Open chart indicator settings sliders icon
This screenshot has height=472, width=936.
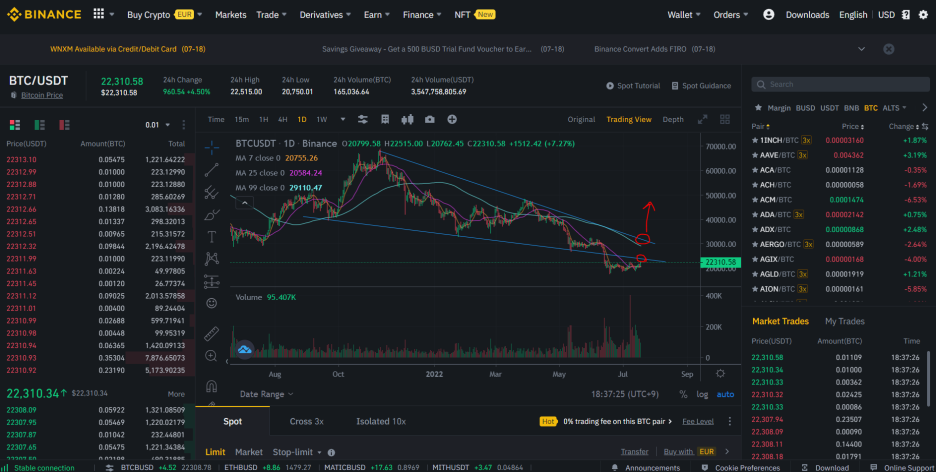(362, 119)
